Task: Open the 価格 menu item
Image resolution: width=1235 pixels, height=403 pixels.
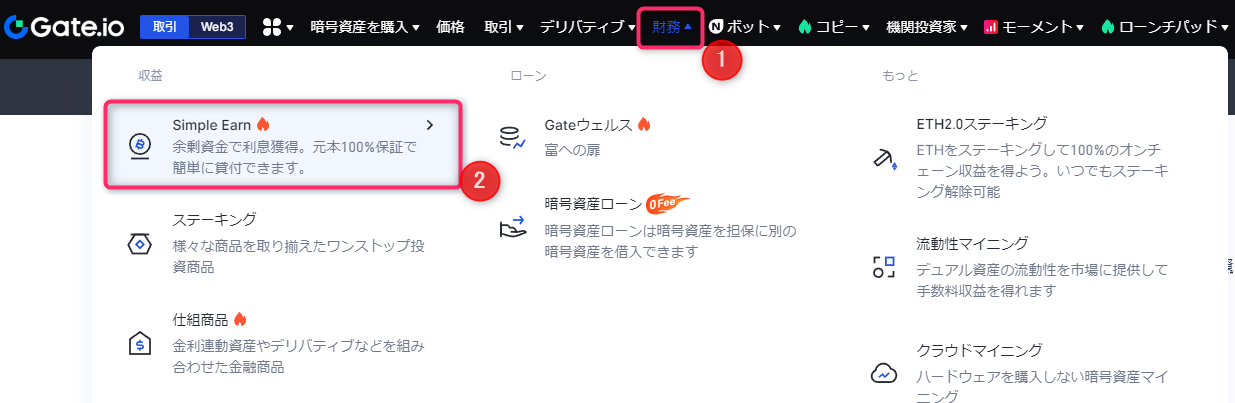Action: tap(451, 27)
